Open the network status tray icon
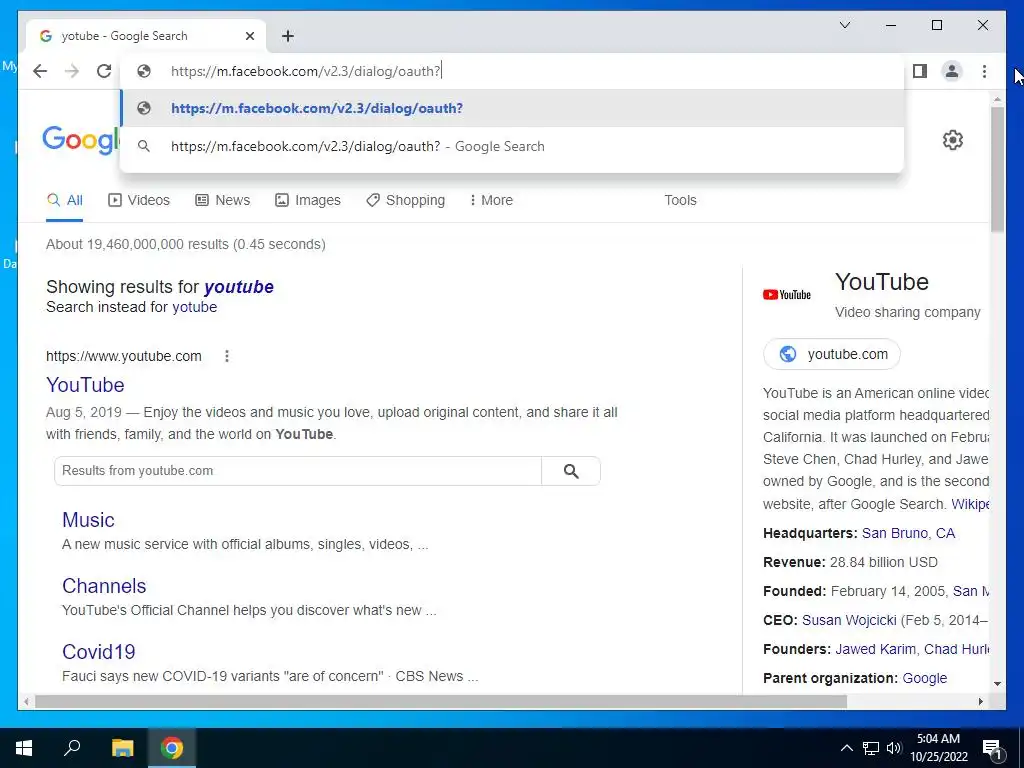This screenshot has height=768, width=1024. tap(871, 748)
